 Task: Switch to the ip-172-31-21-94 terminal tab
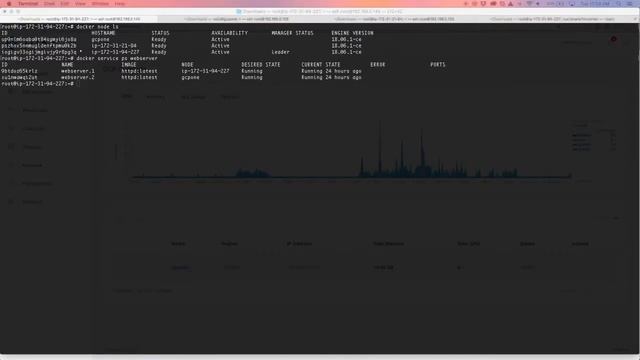pos(394,19)
